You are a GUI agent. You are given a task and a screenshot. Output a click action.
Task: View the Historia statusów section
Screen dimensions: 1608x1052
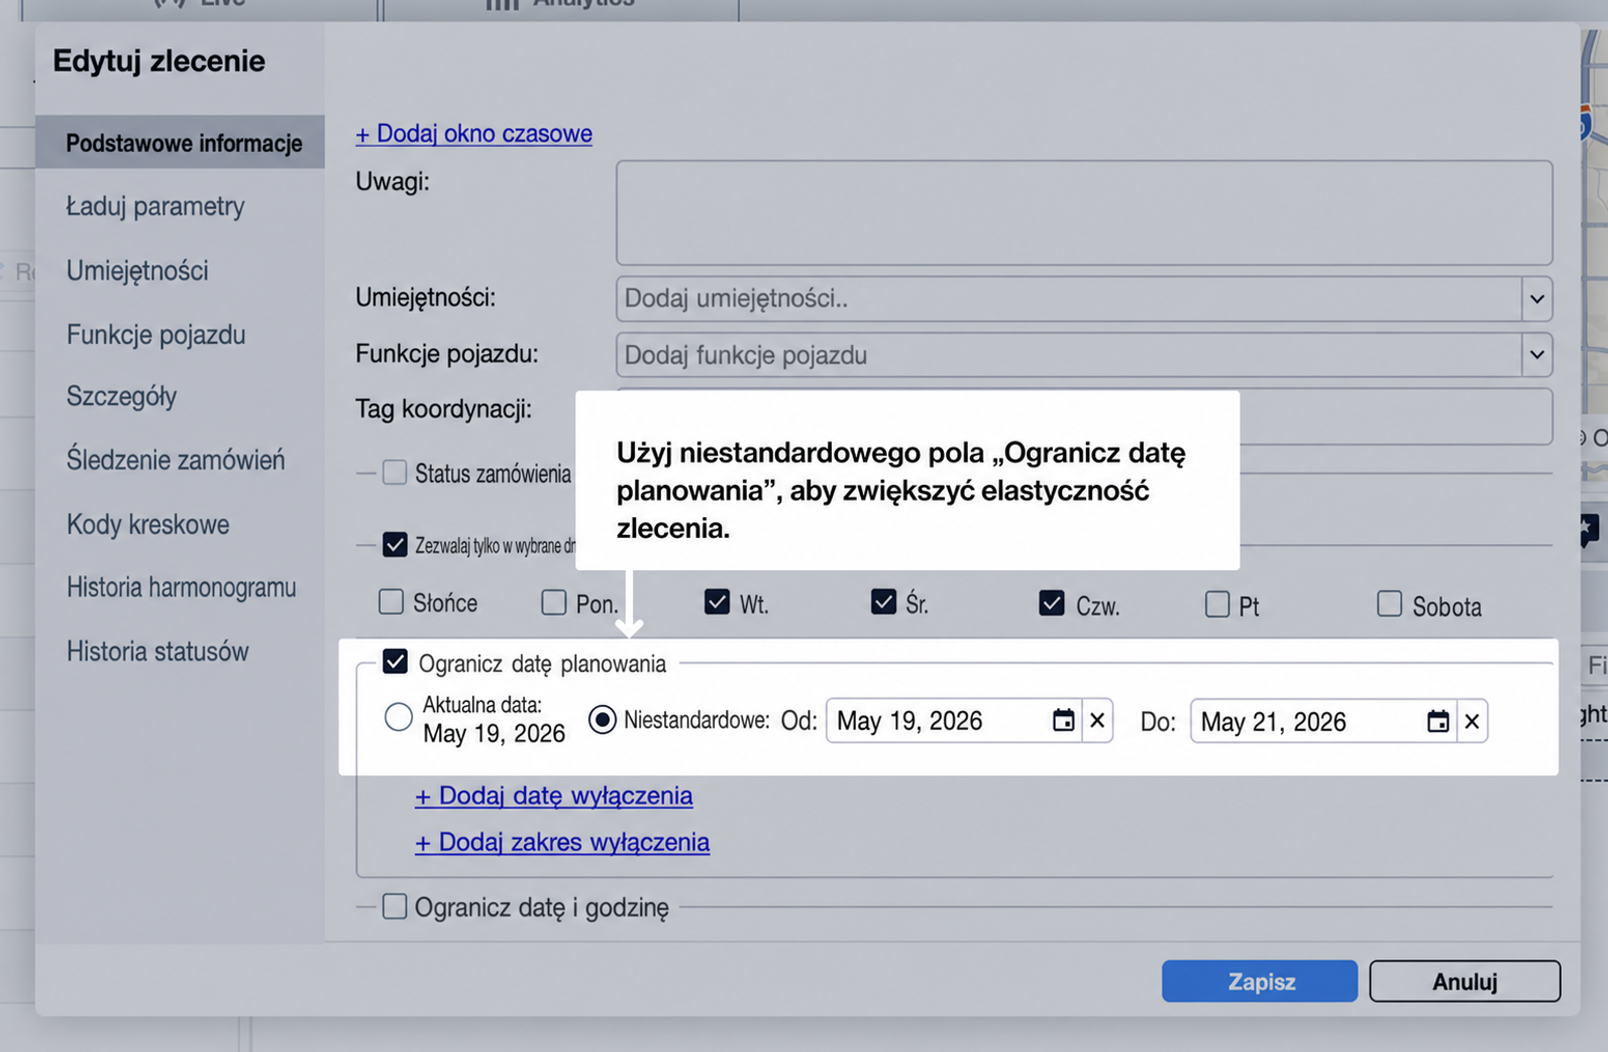coord(157,651)
